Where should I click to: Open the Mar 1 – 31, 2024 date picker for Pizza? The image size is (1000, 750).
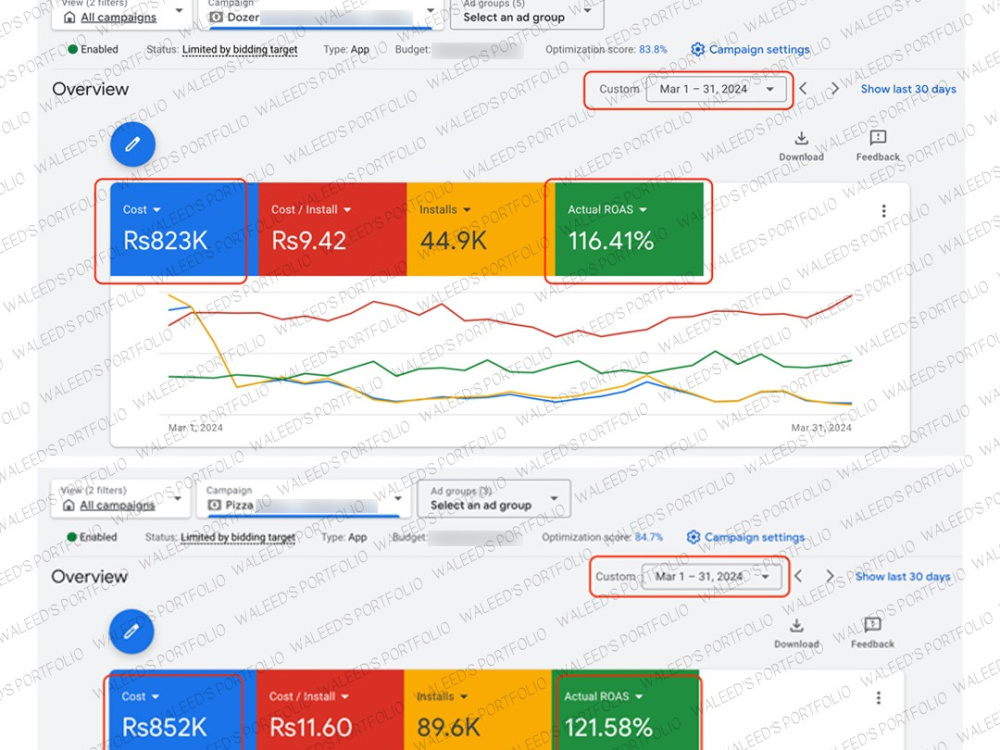click(711, 577)
